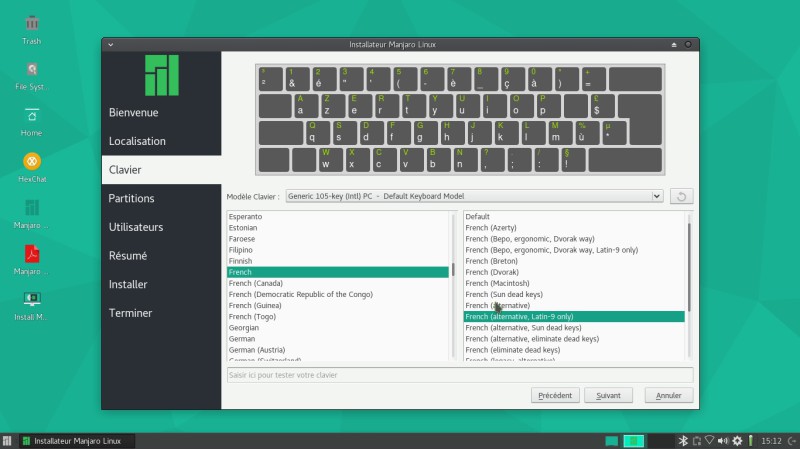The image size is (800, 449).
Task: Open the installer window menu arrow
Action: (111, 45)
